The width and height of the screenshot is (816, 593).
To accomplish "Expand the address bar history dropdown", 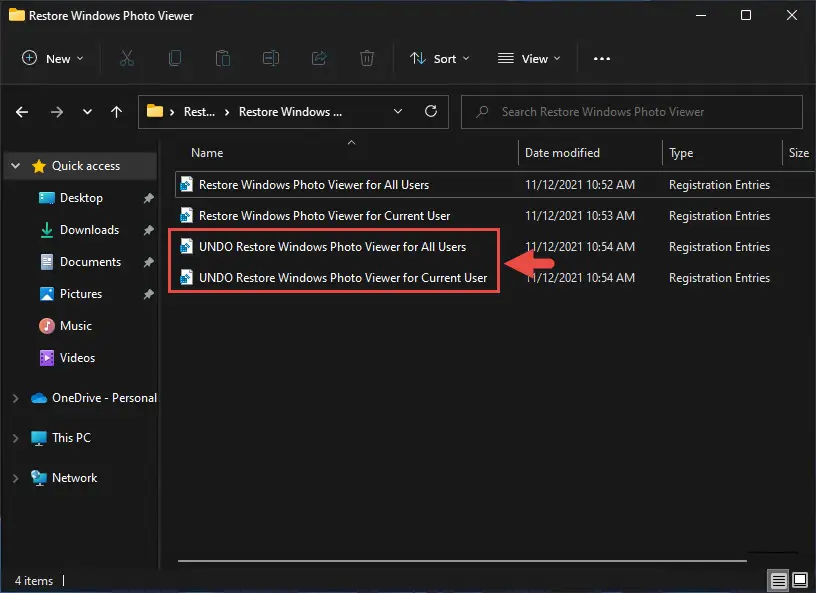I will click(398, 111).
